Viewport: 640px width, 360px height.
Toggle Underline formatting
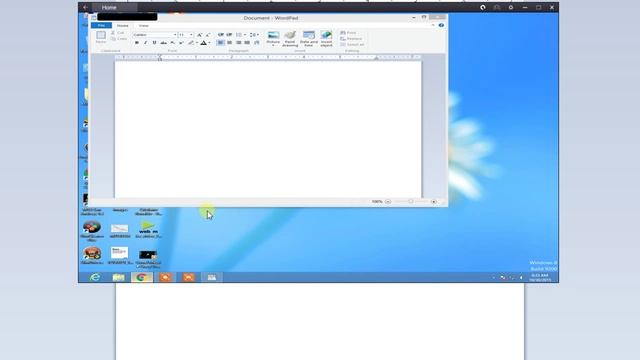[154, 43]
